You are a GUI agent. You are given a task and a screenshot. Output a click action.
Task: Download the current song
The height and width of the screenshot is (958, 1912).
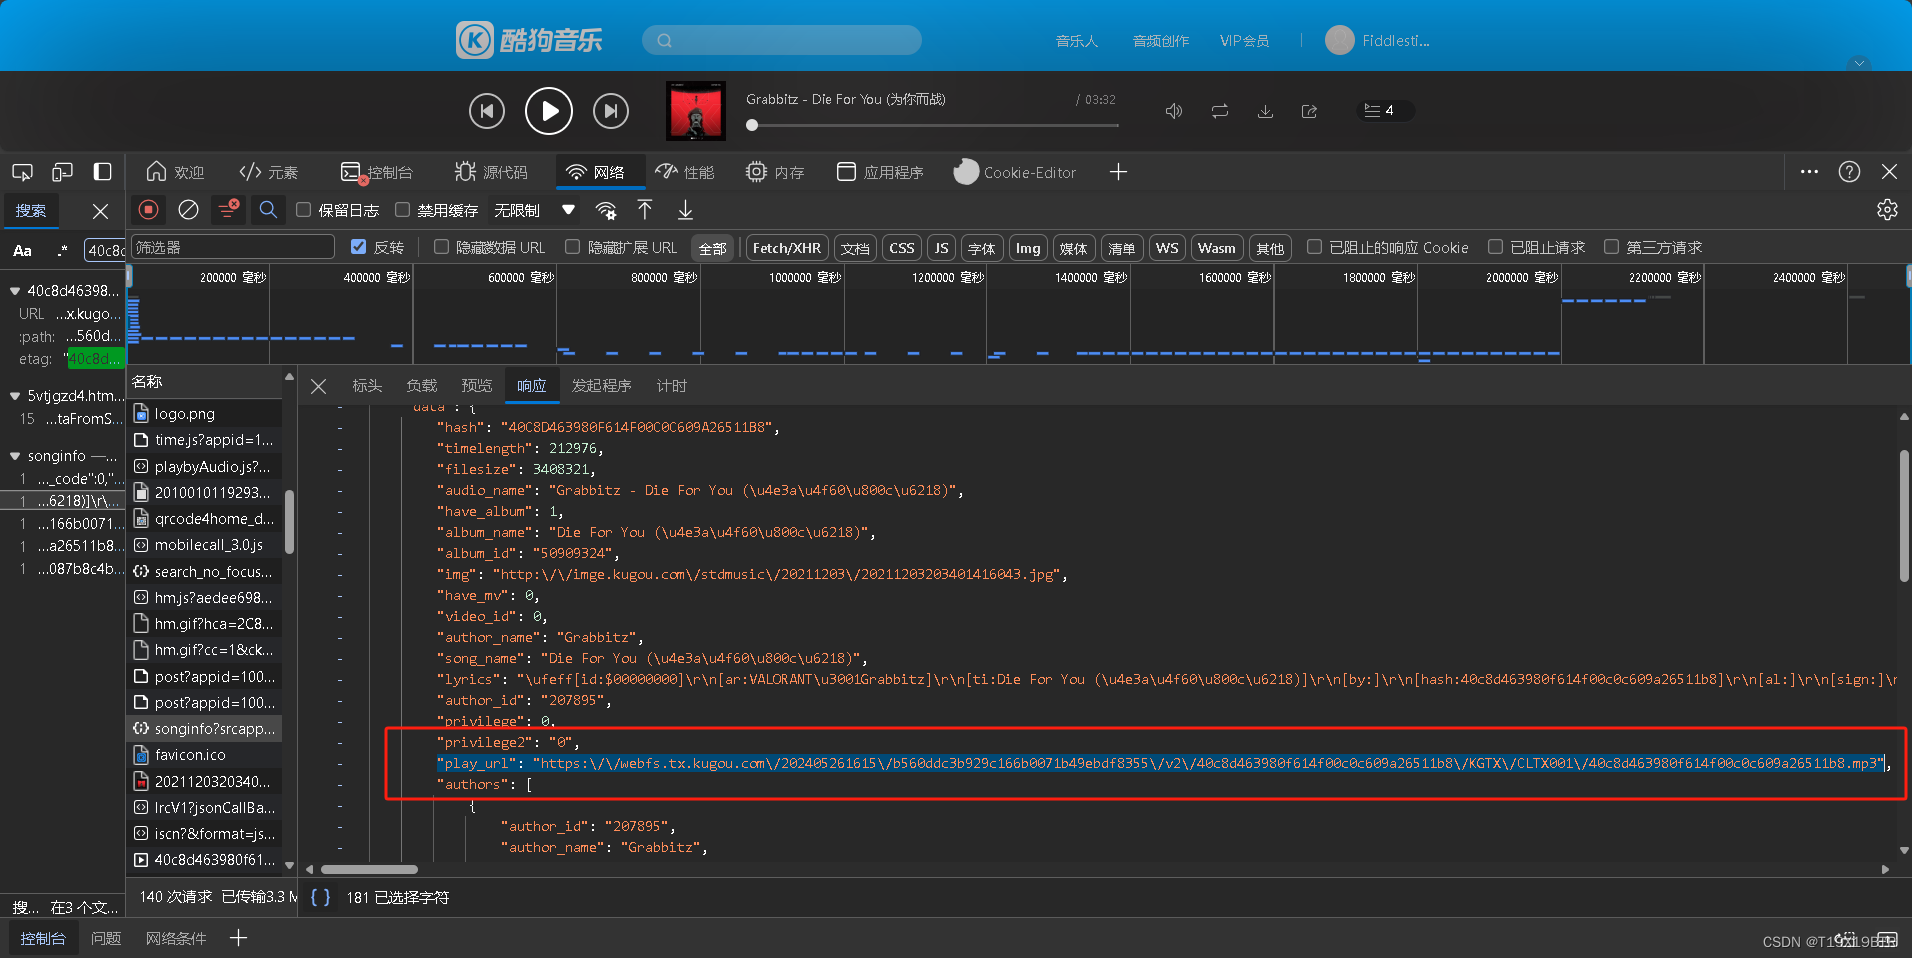point(1265,111)
